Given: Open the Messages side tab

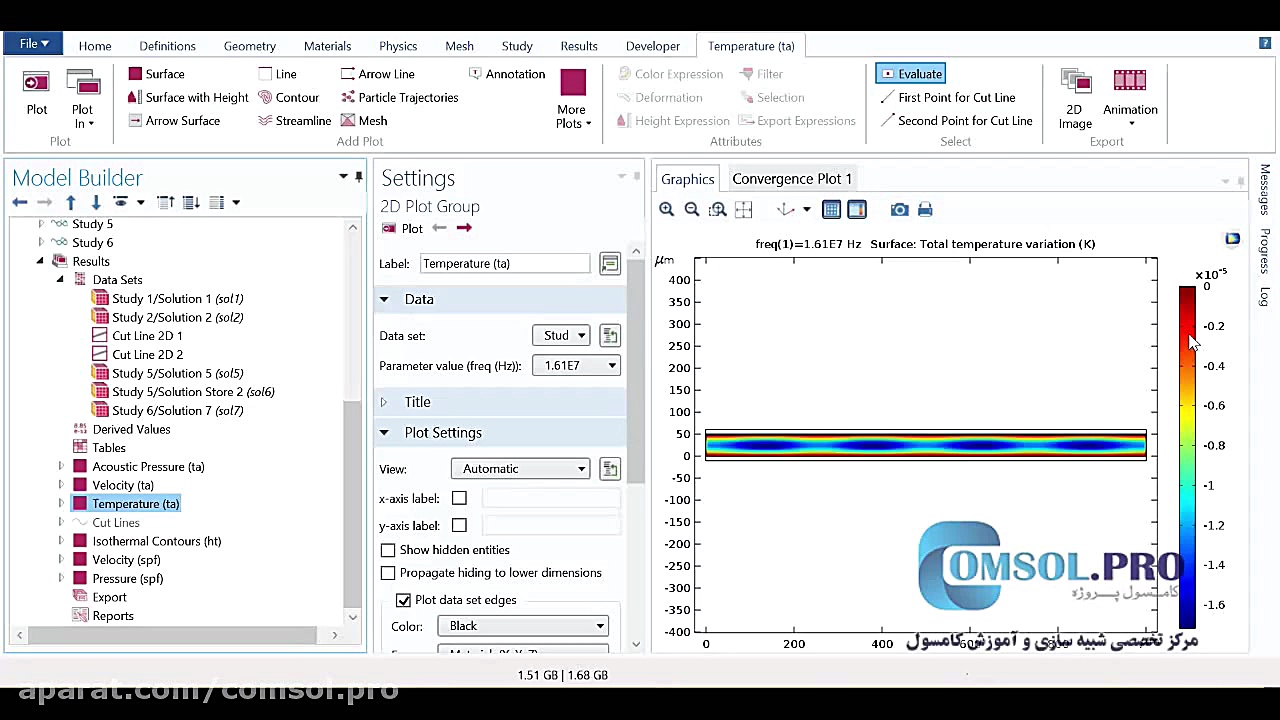Looking at the screenshot, I should (x=1265, y=189).
